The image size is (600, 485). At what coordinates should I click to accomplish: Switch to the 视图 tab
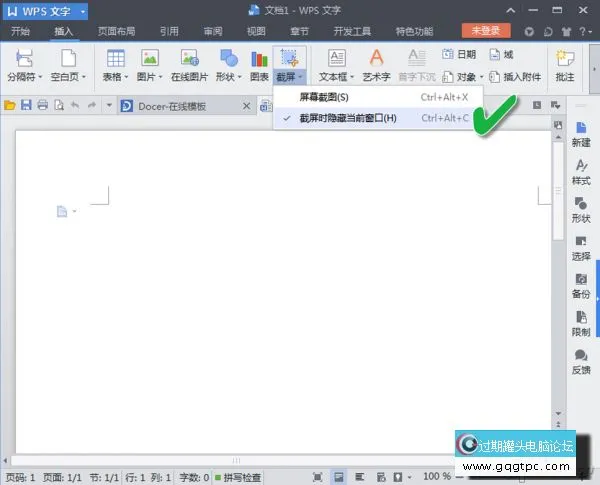pos(256,31)
